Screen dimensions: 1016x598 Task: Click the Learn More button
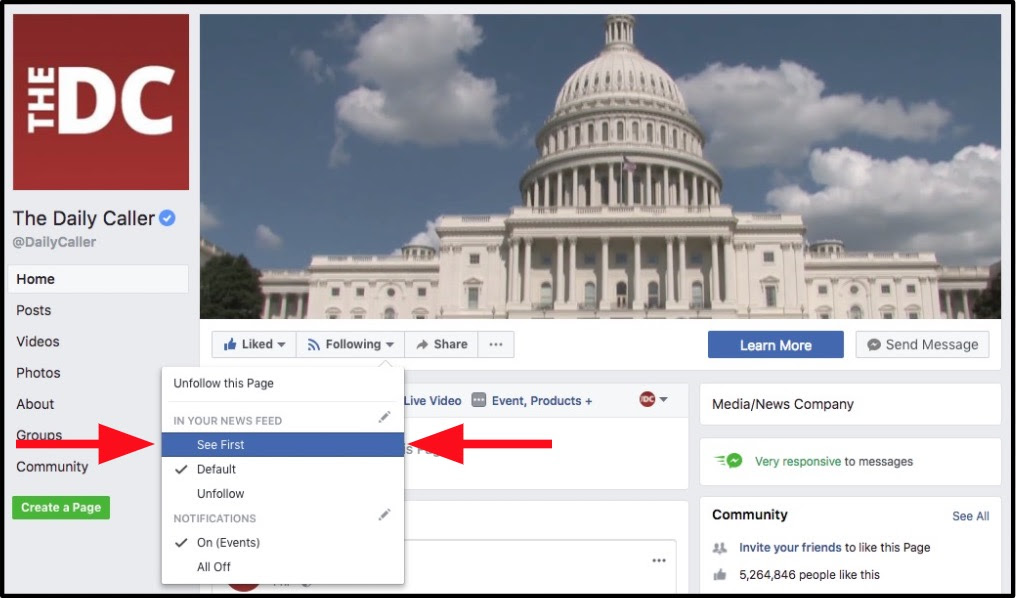pos(776,345)
